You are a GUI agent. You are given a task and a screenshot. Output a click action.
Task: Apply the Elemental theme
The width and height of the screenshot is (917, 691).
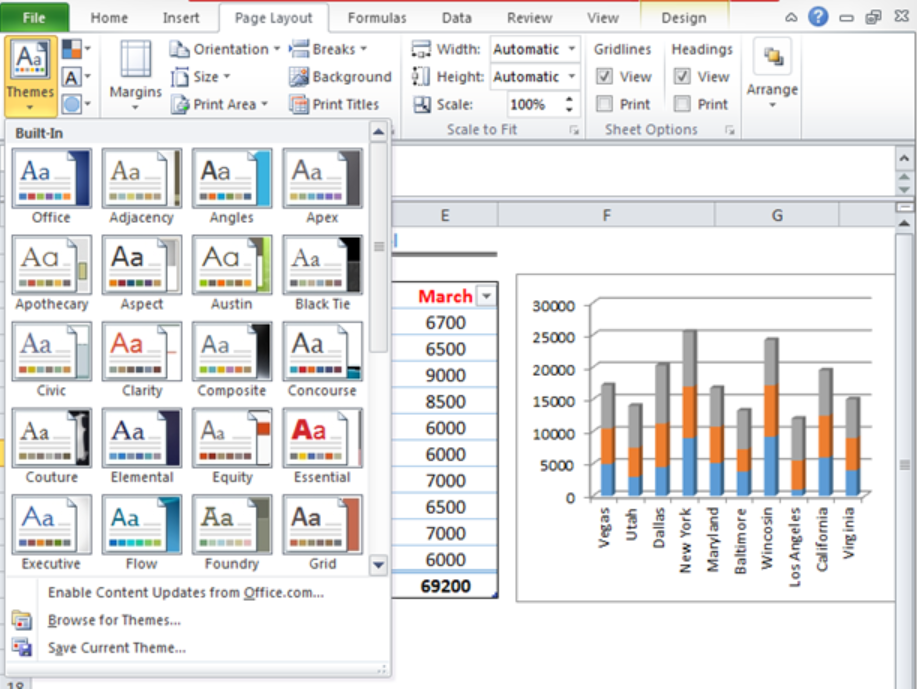(142, 446)
